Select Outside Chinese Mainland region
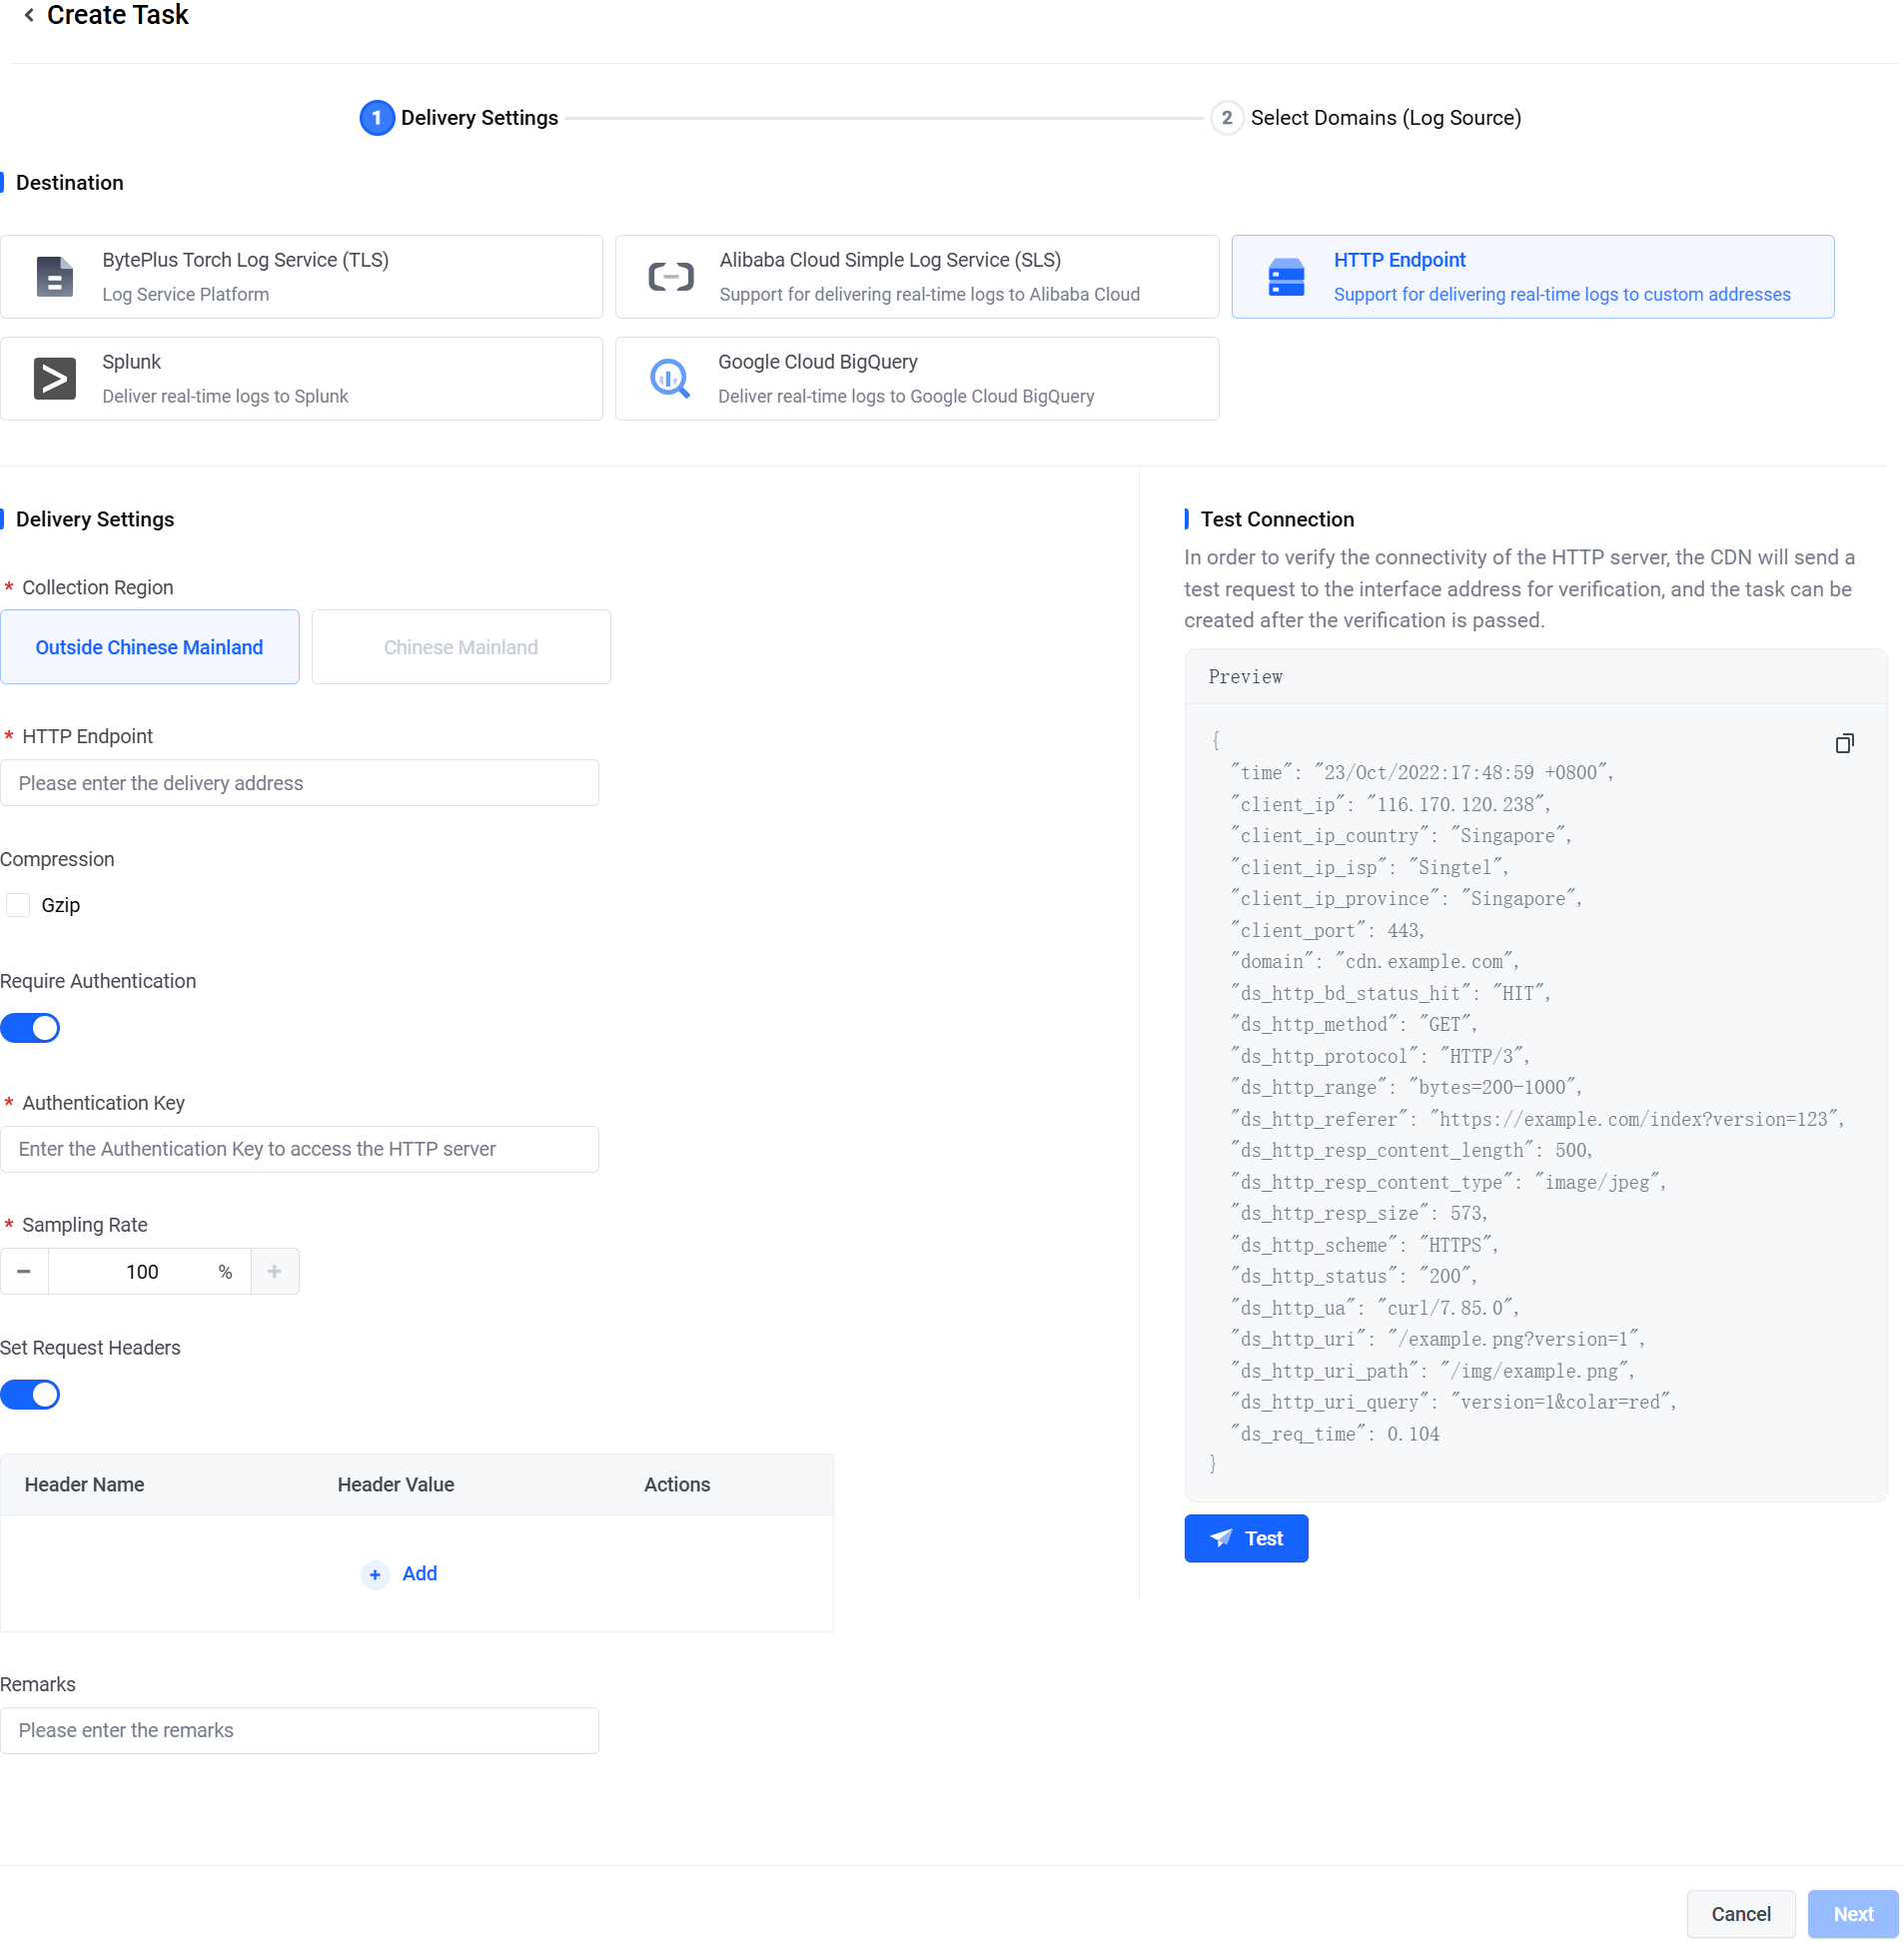 point(150,647)
